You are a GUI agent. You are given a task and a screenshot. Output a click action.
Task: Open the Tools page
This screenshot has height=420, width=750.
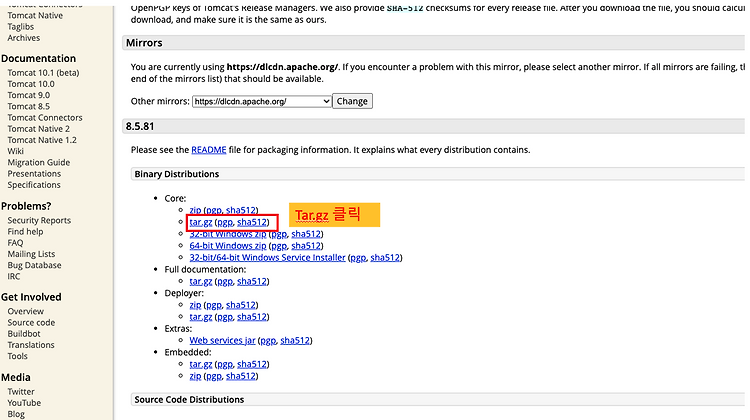coord(17,356)
